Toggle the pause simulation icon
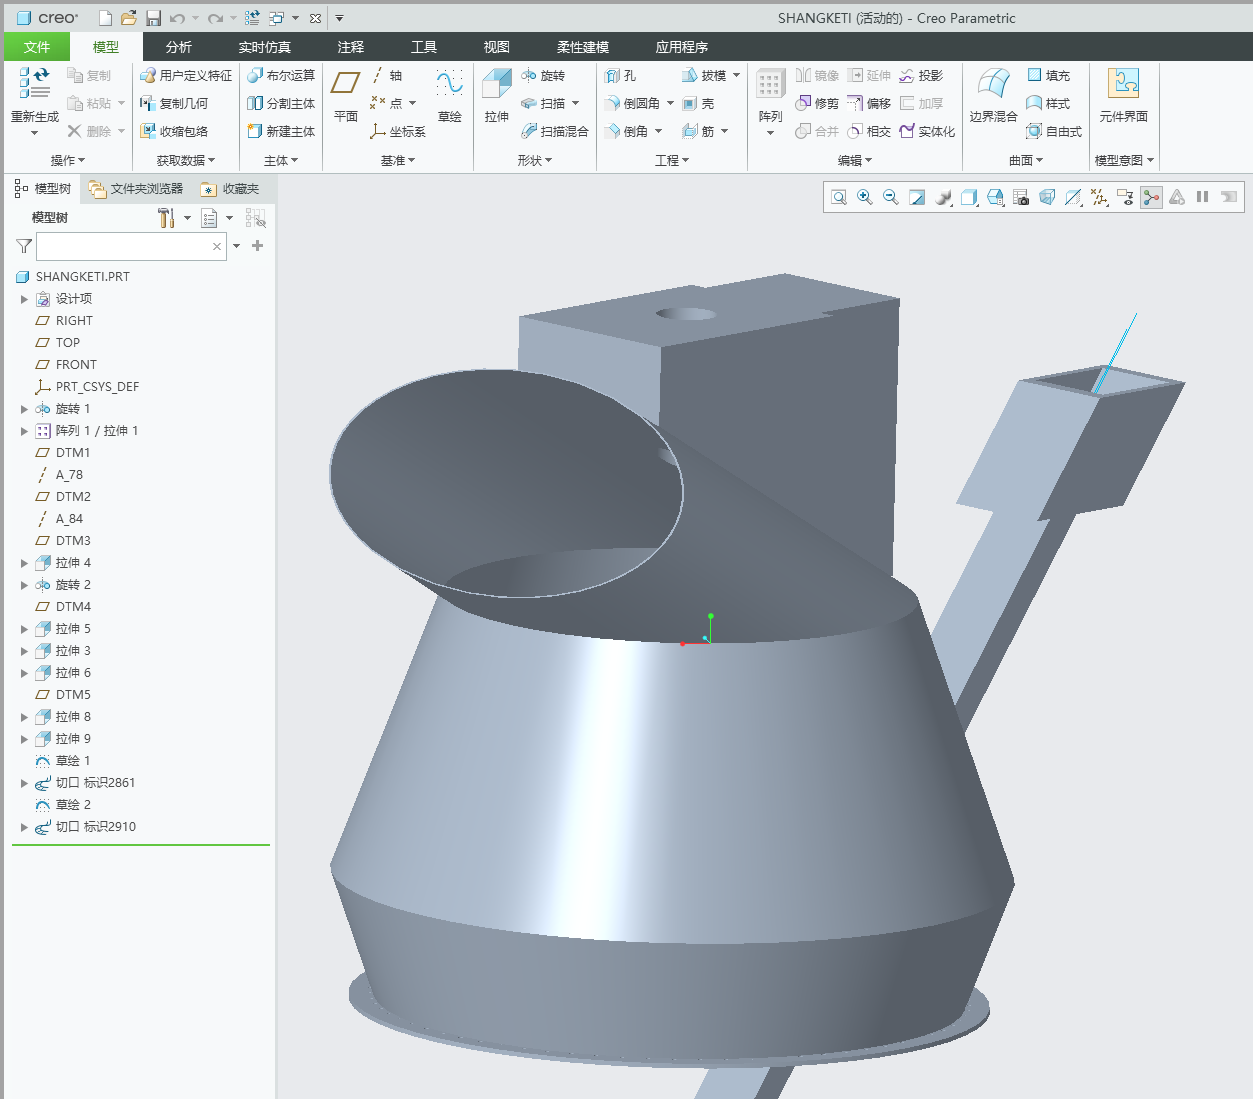The image size is (1253, 1099). [x=1203, y=198]
